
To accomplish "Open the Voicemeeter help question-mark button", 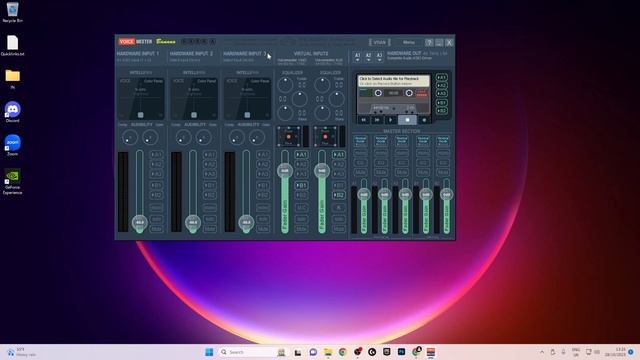I will pyautogui.click(x=429, y=42).
